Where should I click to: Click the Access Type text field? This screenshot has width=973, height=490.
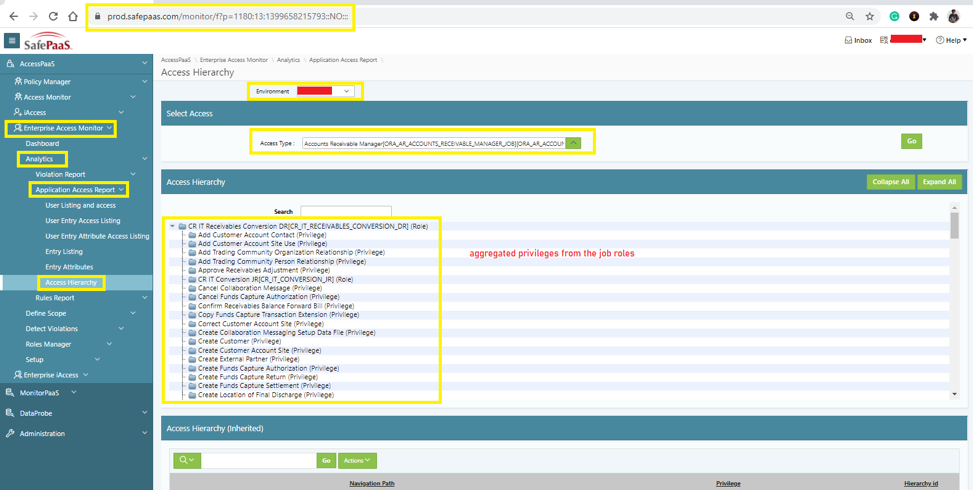click(x=434, y=143)
